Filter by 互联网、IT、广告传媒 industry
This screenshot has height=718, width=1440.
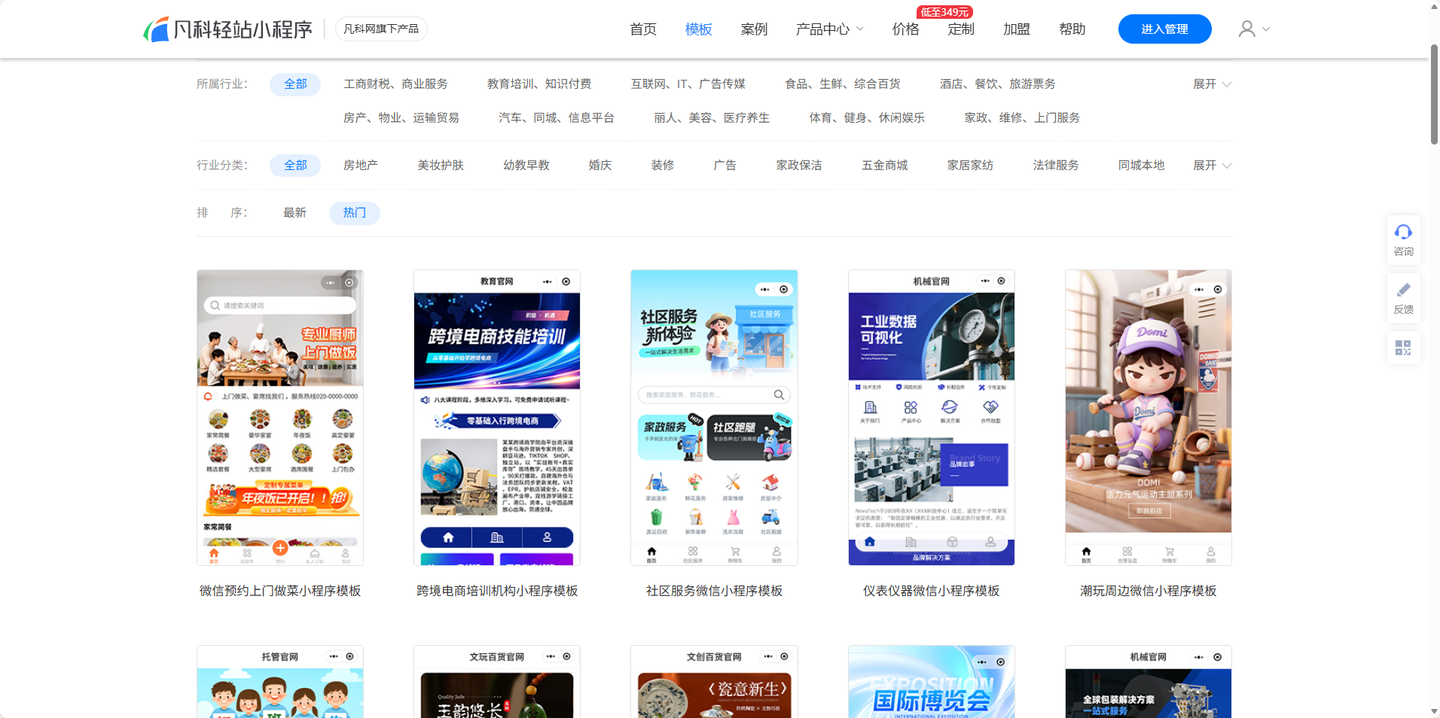(x=688, y=84)
